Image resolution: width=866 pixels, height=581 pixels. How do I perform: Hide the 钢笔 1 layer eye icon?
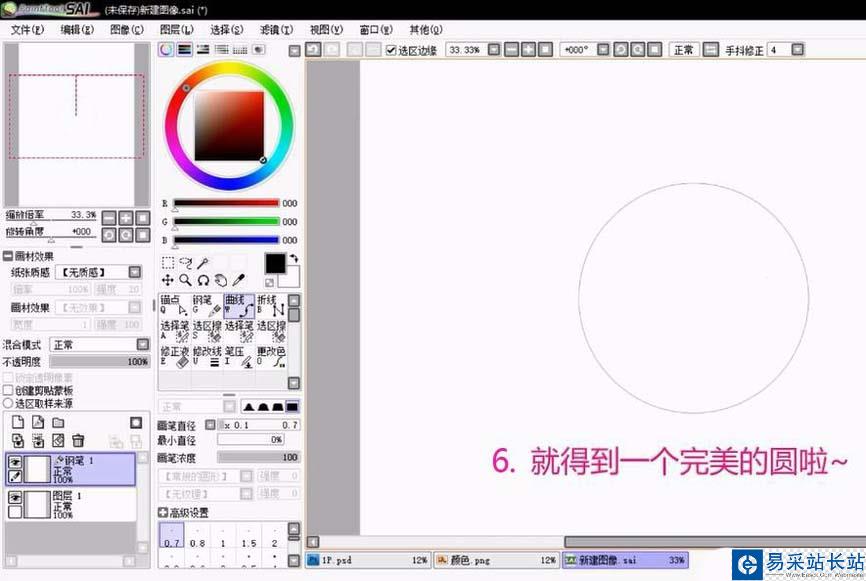[x=15, y=462]
